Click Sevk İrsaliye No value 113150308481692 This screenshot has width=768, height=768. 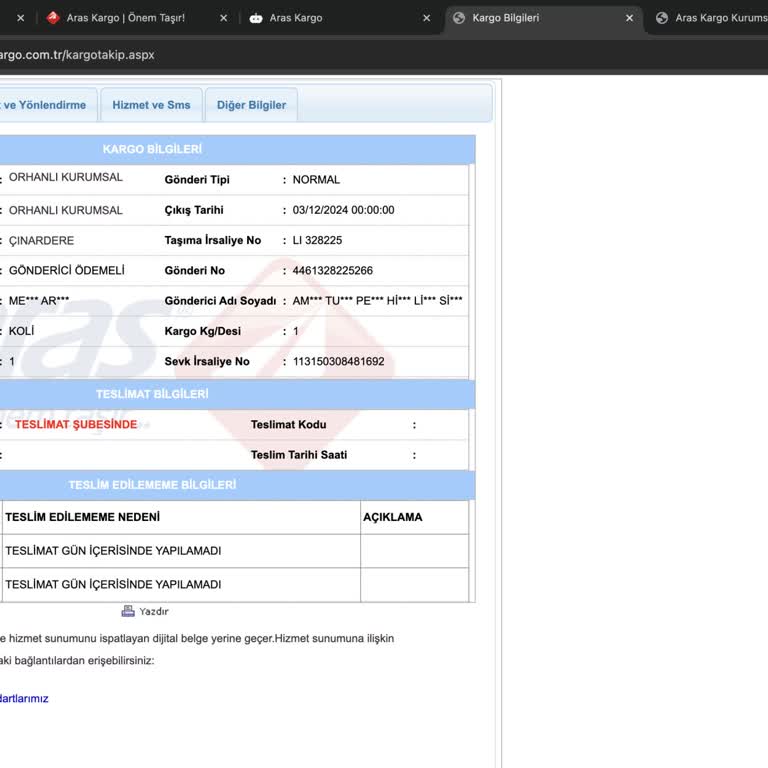[x=338, y=362]
